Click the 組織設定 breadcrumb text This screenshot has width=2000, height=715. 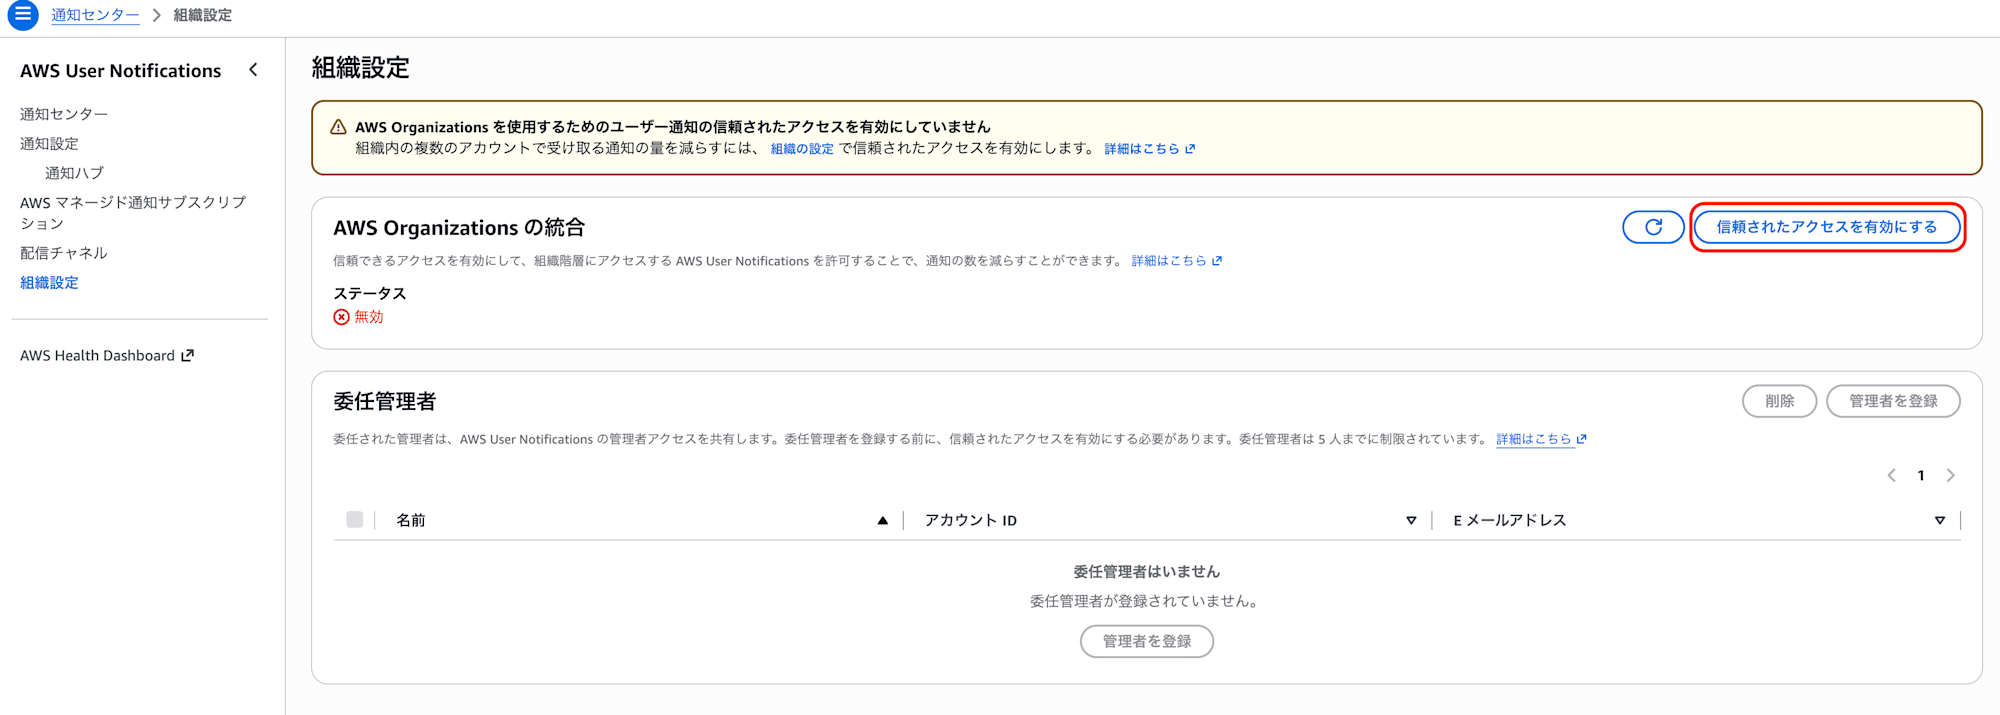pyautogui.click(x=202, y=15)
